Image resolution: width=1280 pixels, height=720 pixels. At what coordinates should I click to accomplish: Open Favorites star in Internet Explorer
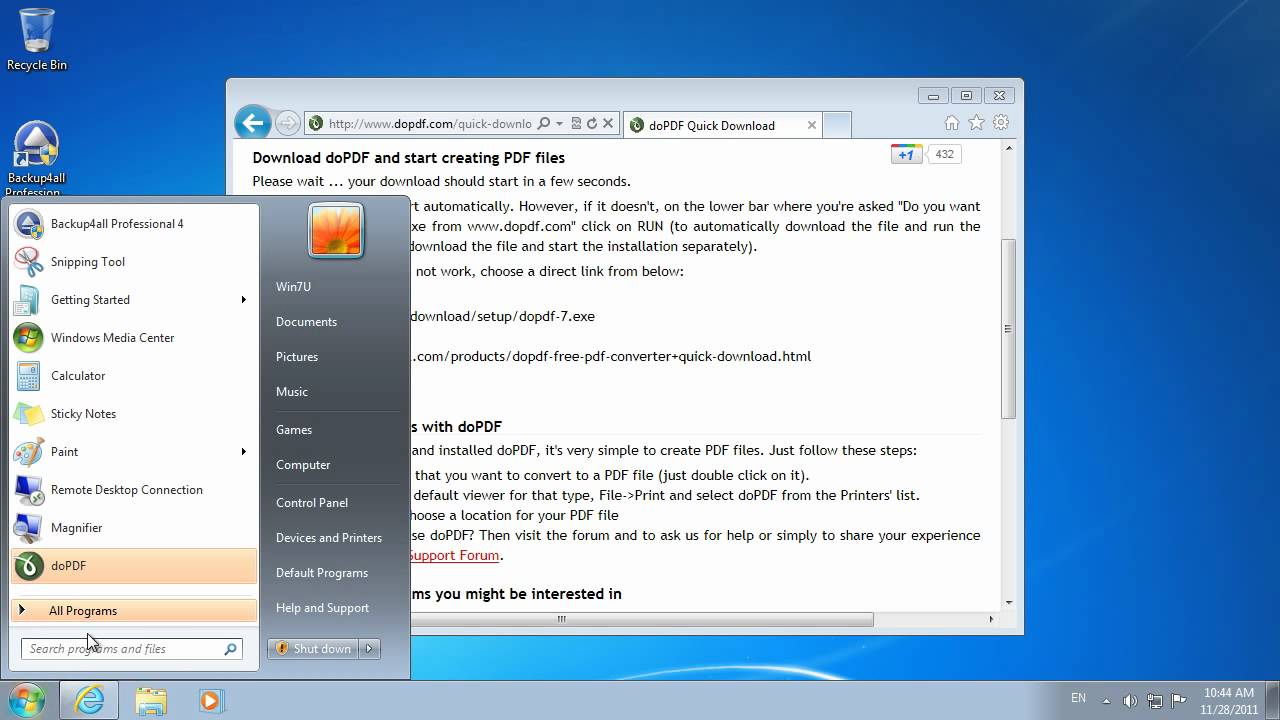(976, 123)
